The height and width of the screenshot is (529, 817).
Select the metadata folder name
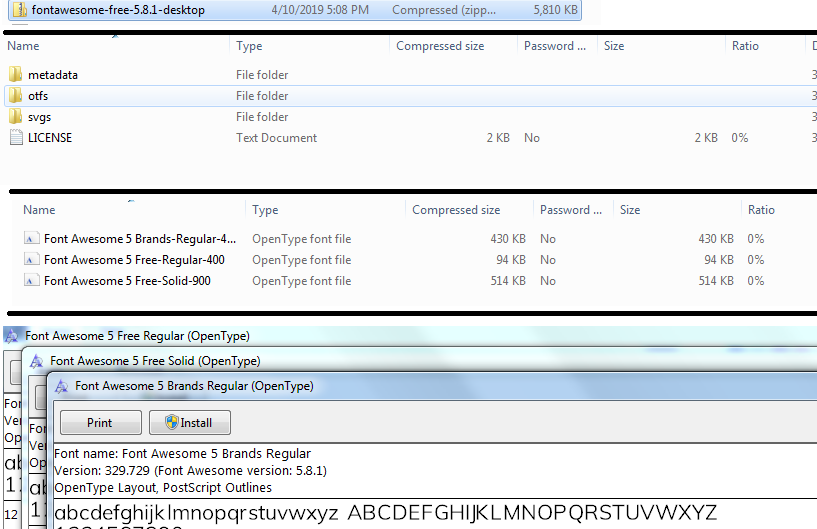[x=53, y=75]
